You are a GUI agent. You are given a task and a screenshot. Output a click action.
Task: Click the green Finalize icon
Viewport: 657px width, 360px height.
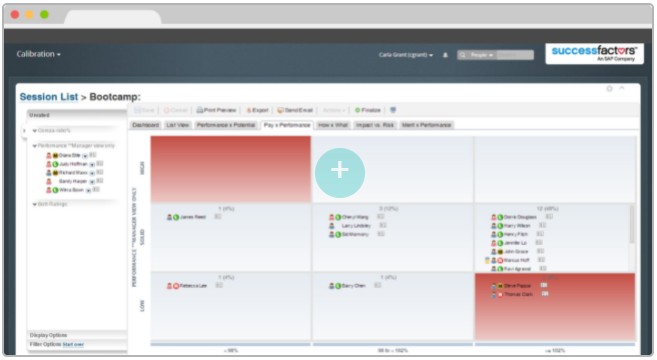[x=357, y=110]
